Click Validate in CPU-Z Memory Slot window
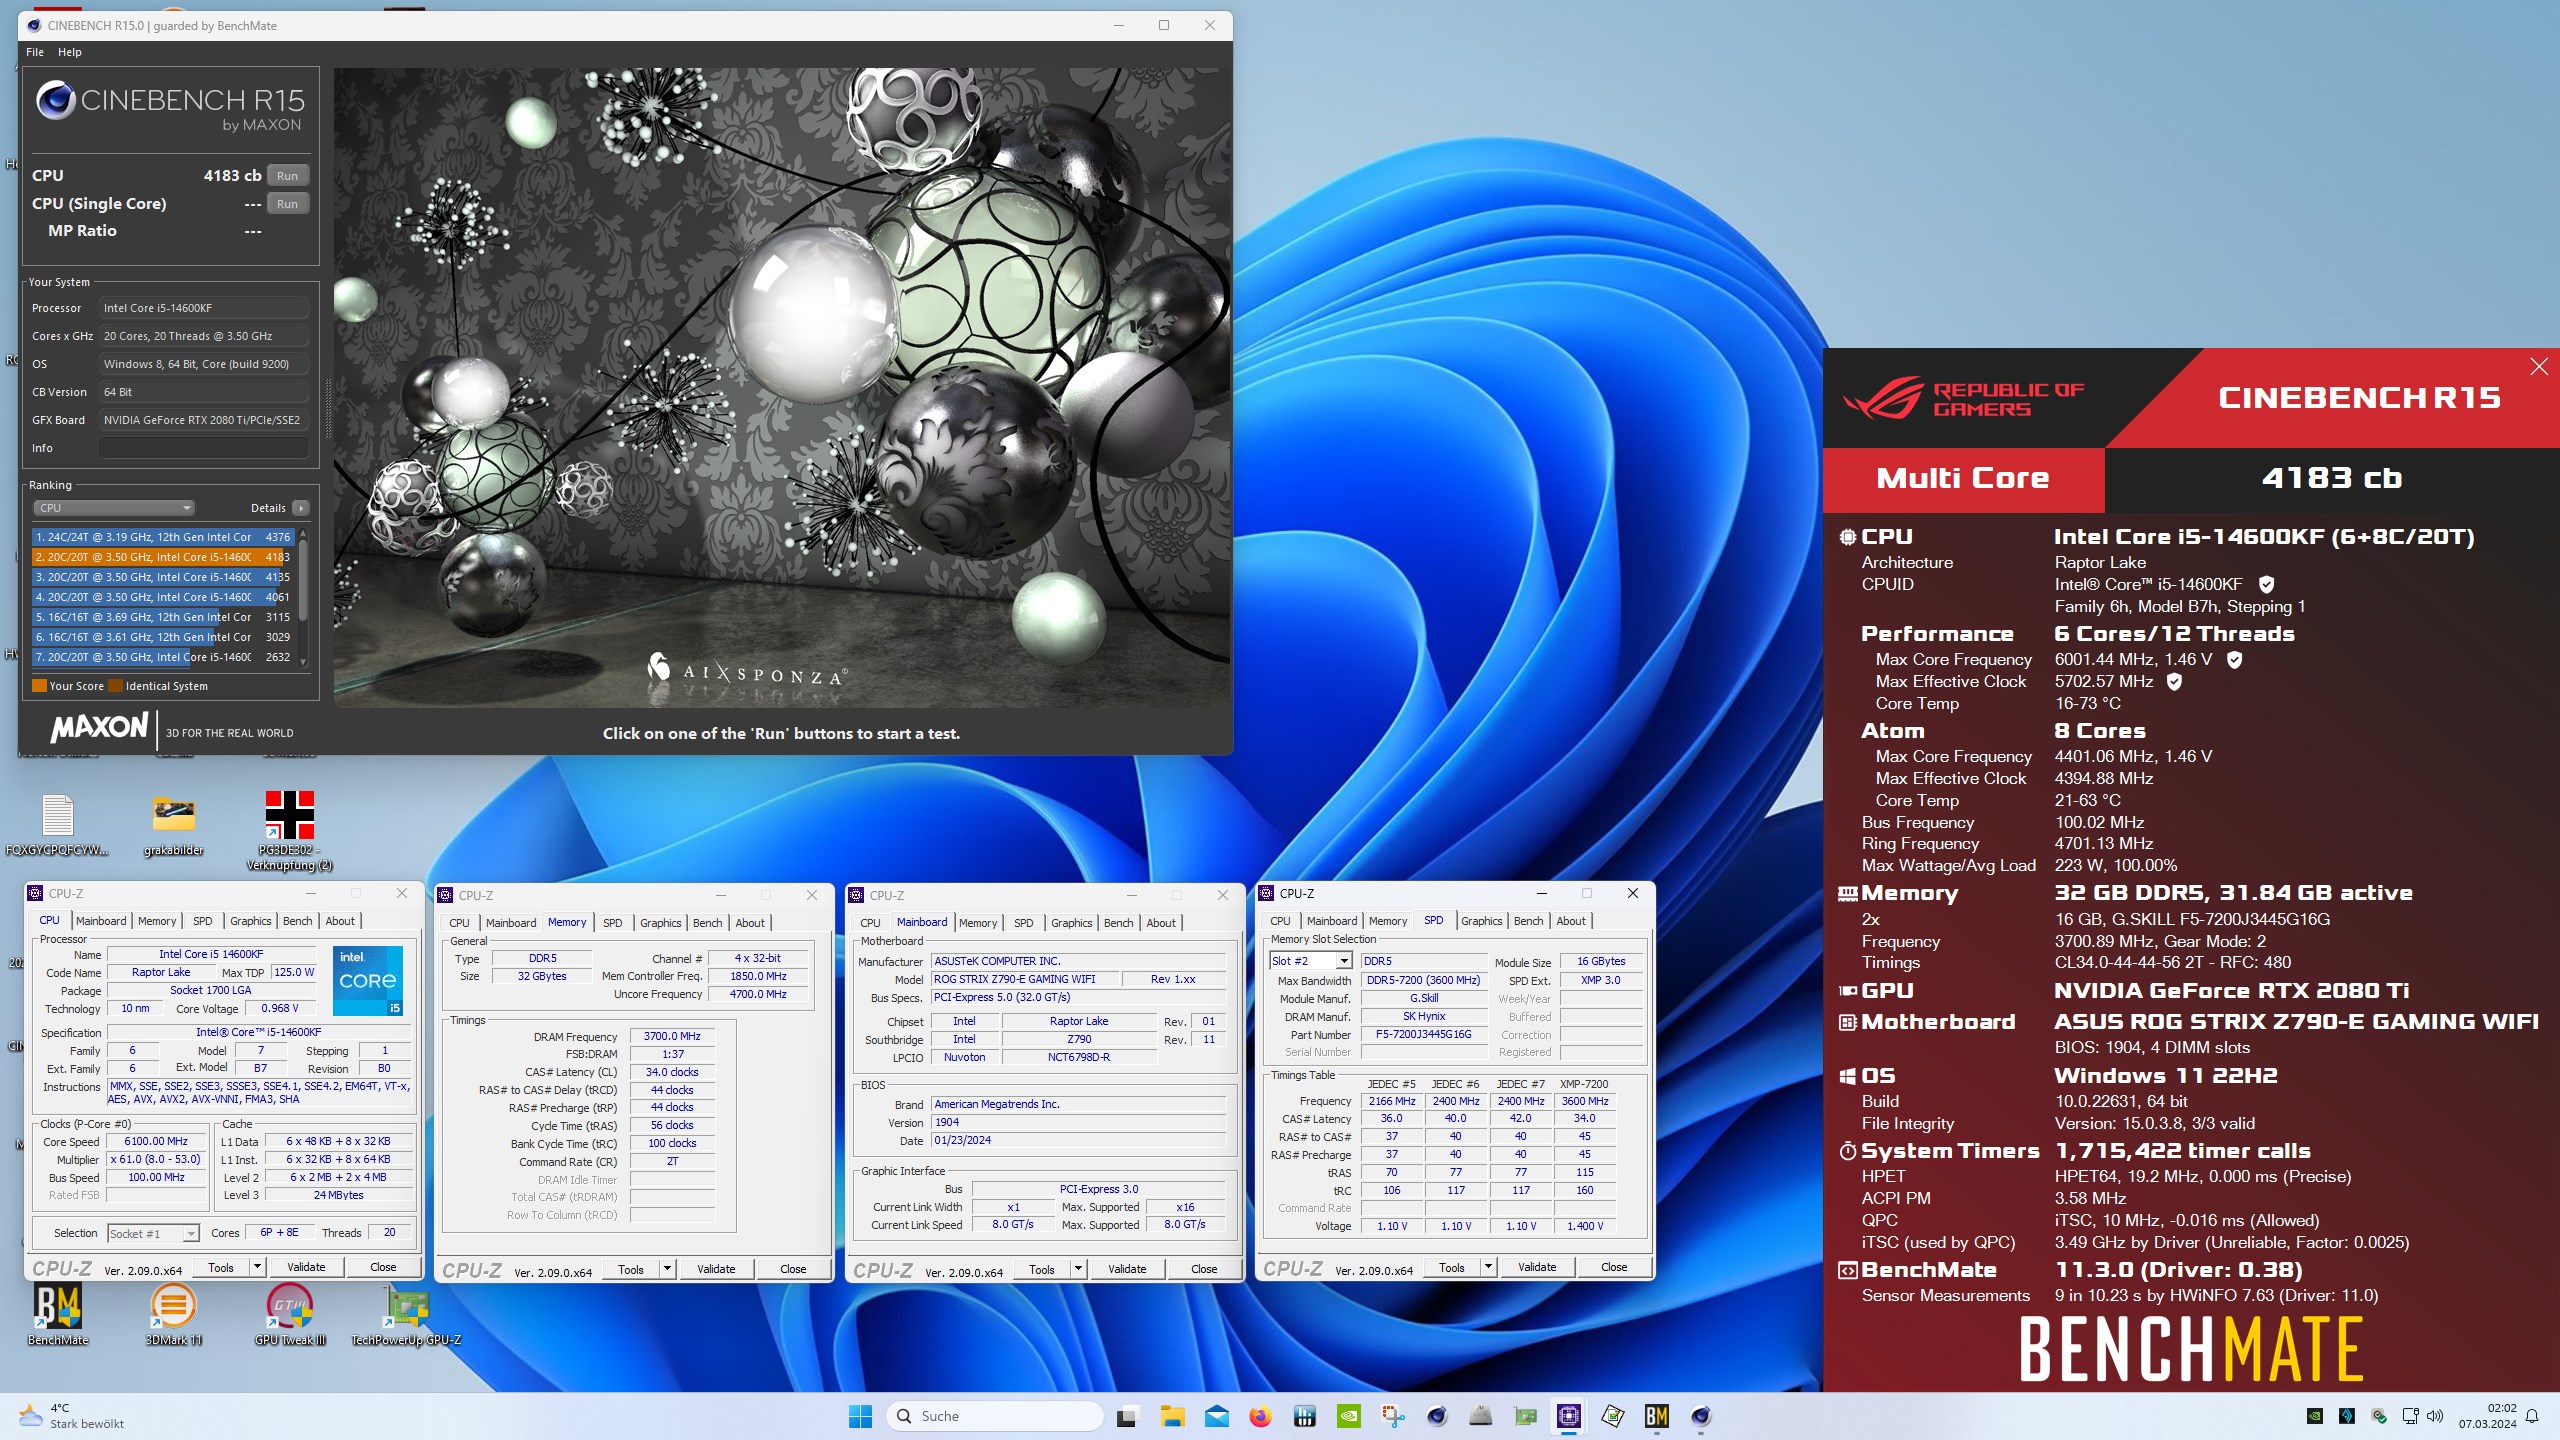Screen dimensions: 2560x1440 coord(1537,1267)
